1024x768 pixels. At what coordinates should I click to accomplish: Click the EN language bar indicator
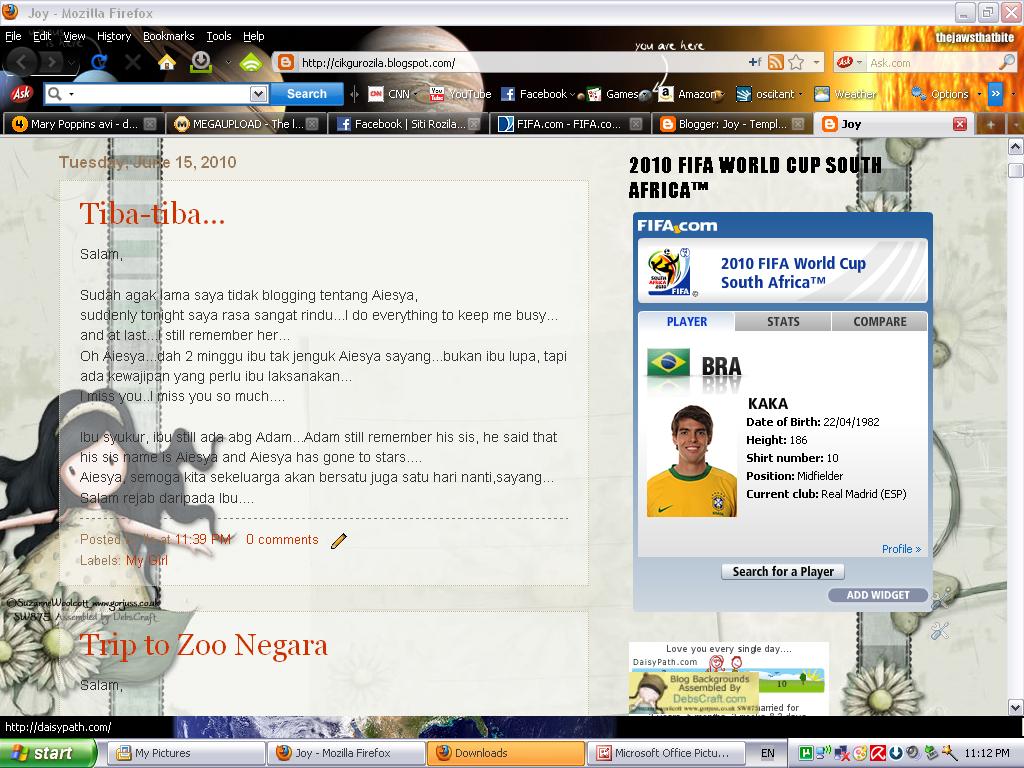tap(767, 753)
